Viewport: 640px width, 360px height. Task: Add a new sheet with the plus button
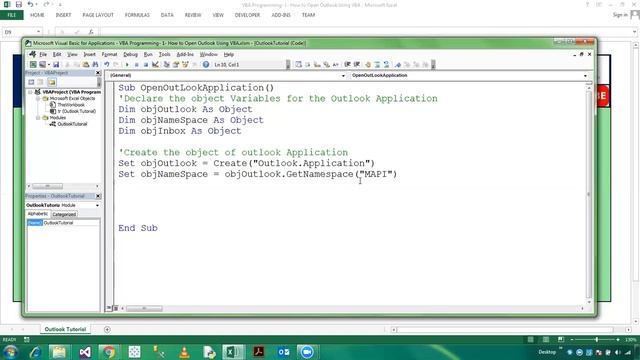tap(107, 329)
